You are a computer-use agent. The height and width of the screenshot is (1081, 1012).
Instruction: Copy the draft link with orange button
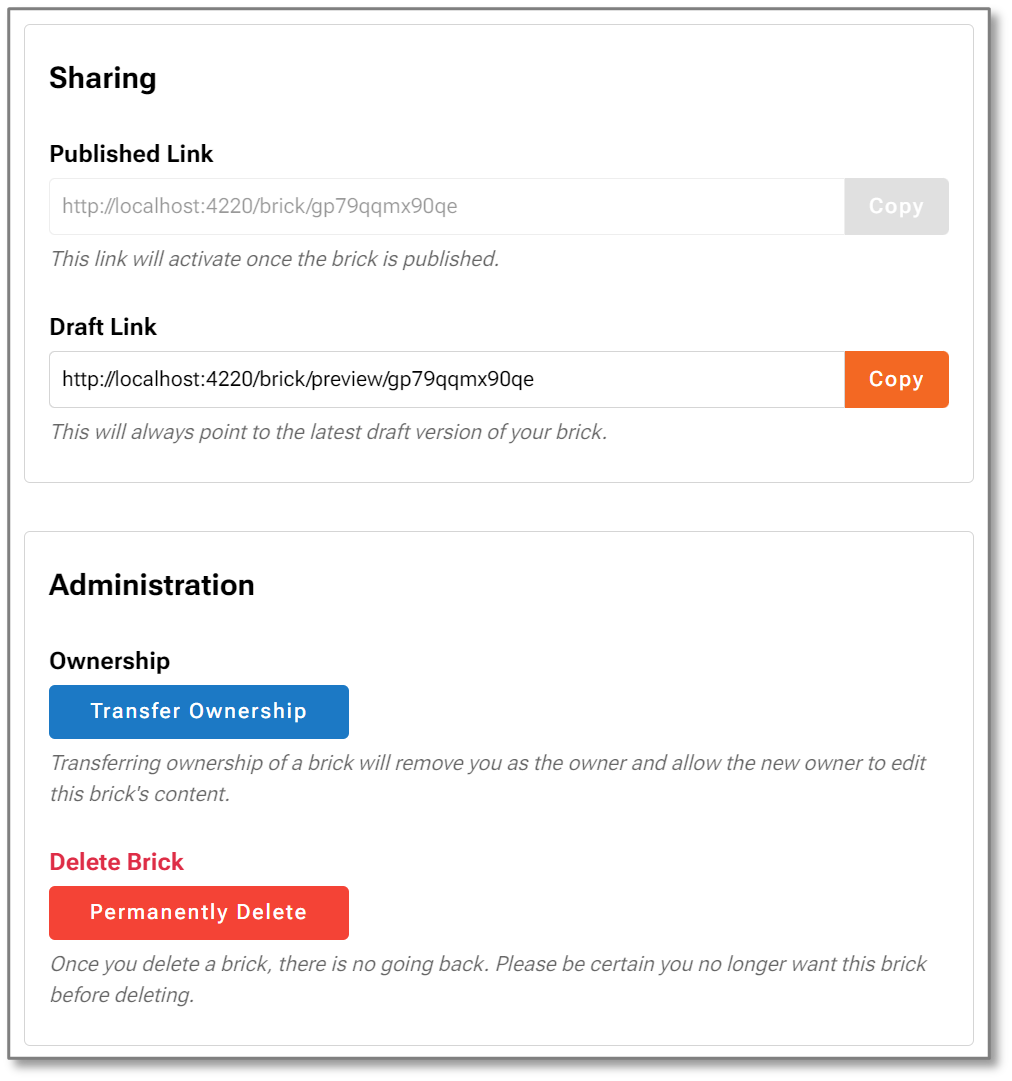[x=896, y=379]
